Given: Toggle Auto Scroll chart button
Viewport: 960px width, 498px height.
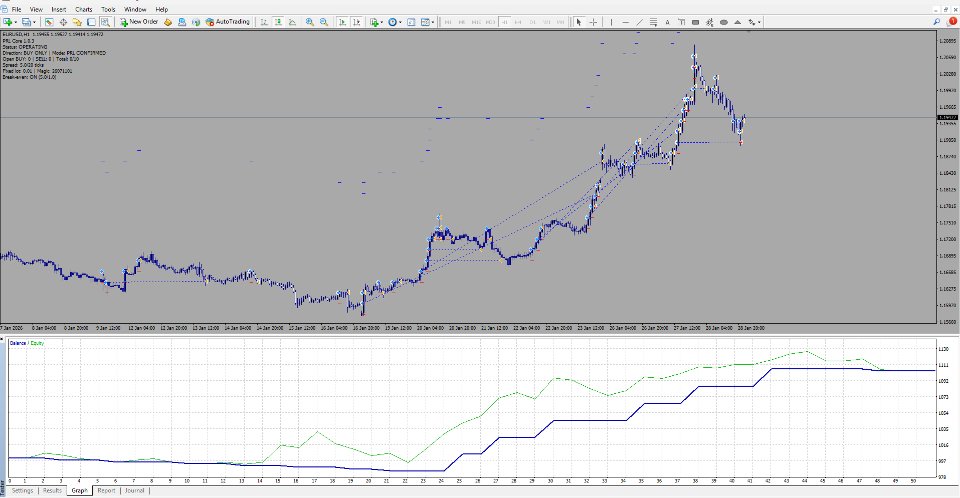Looking at the screenshot, I should (342, 22).
